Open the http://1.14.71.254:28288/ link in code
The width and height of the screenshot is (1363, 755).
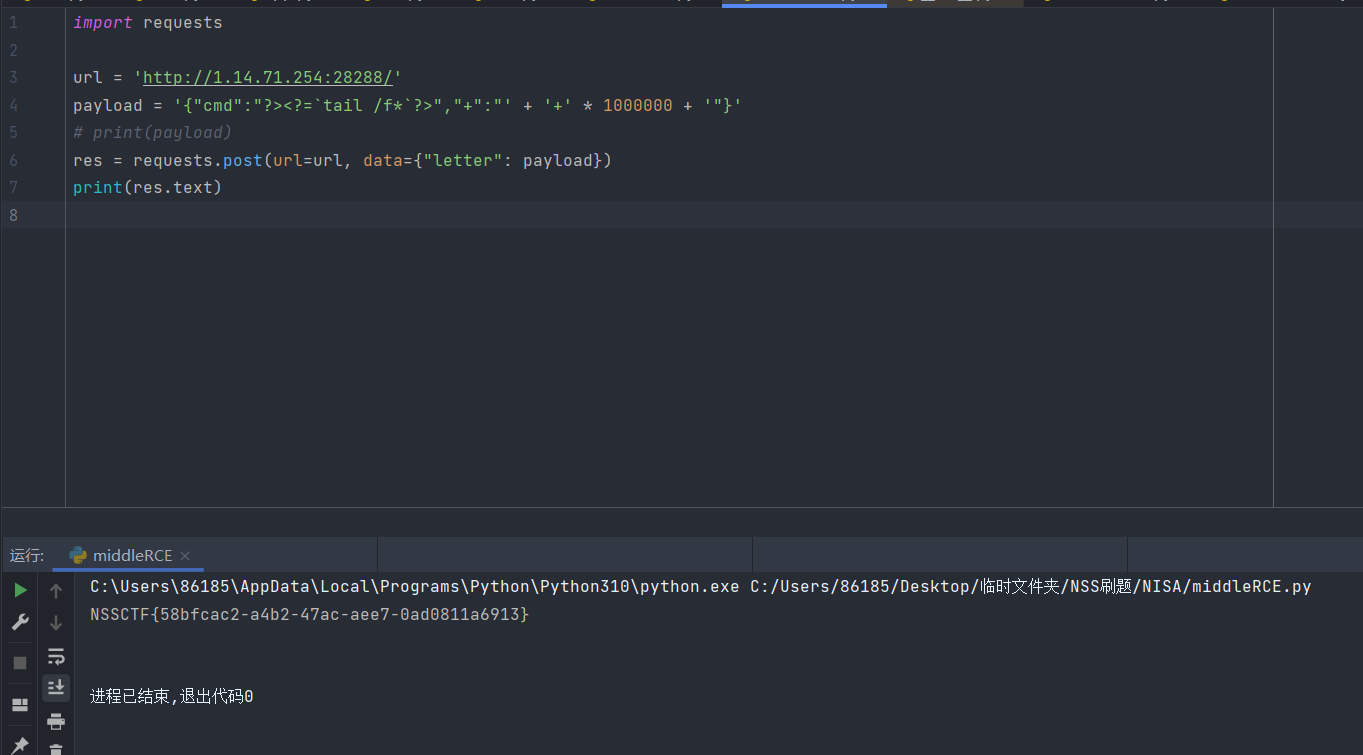(268, 77)
